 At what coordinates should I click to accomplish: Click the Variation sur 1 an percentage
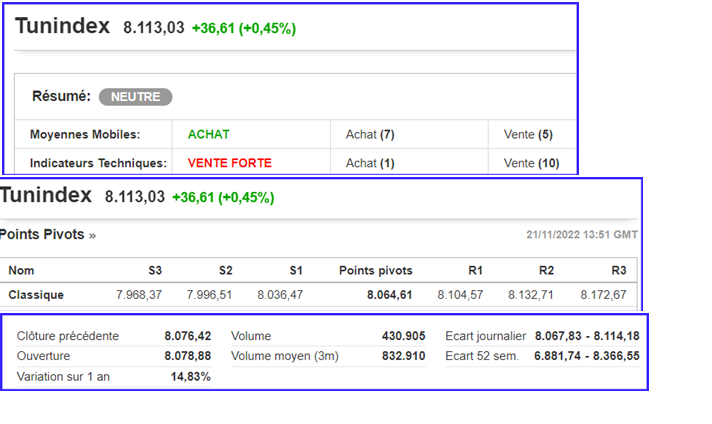point(190,376)
